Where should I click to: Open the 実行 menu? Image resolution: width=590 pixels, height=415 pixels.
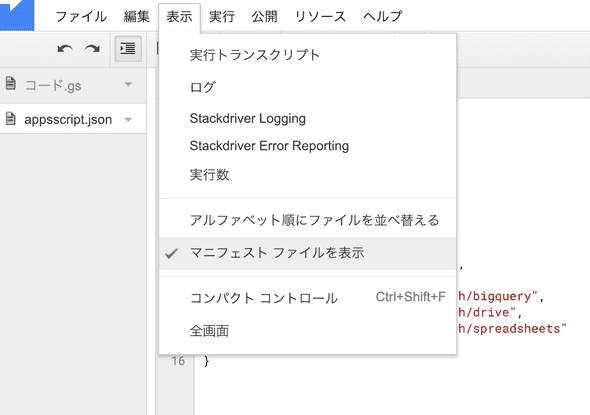coord(222,17)
